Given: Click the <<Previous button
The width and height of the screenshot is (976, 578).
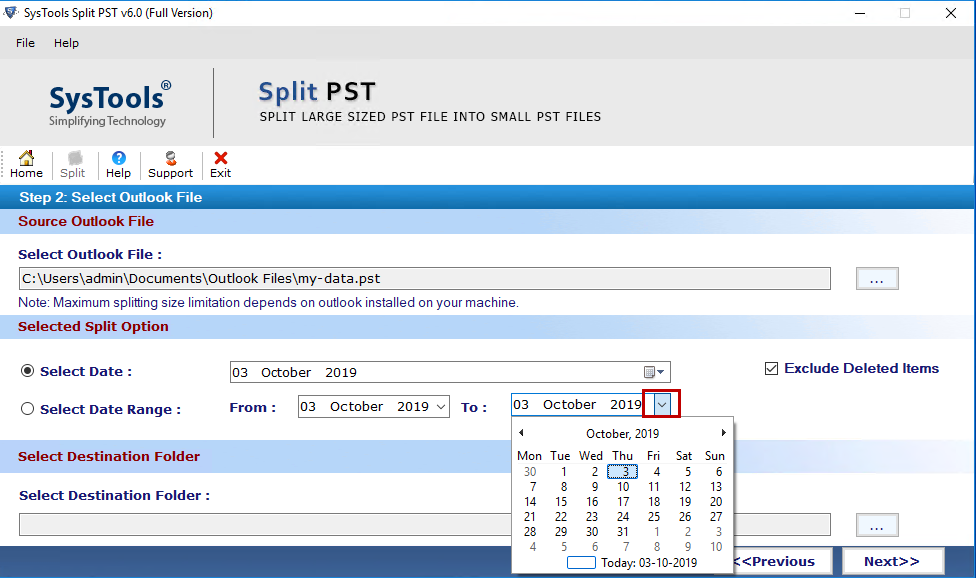Looking at the screenshot, I should pyautogui.click(x=782, y=561).
